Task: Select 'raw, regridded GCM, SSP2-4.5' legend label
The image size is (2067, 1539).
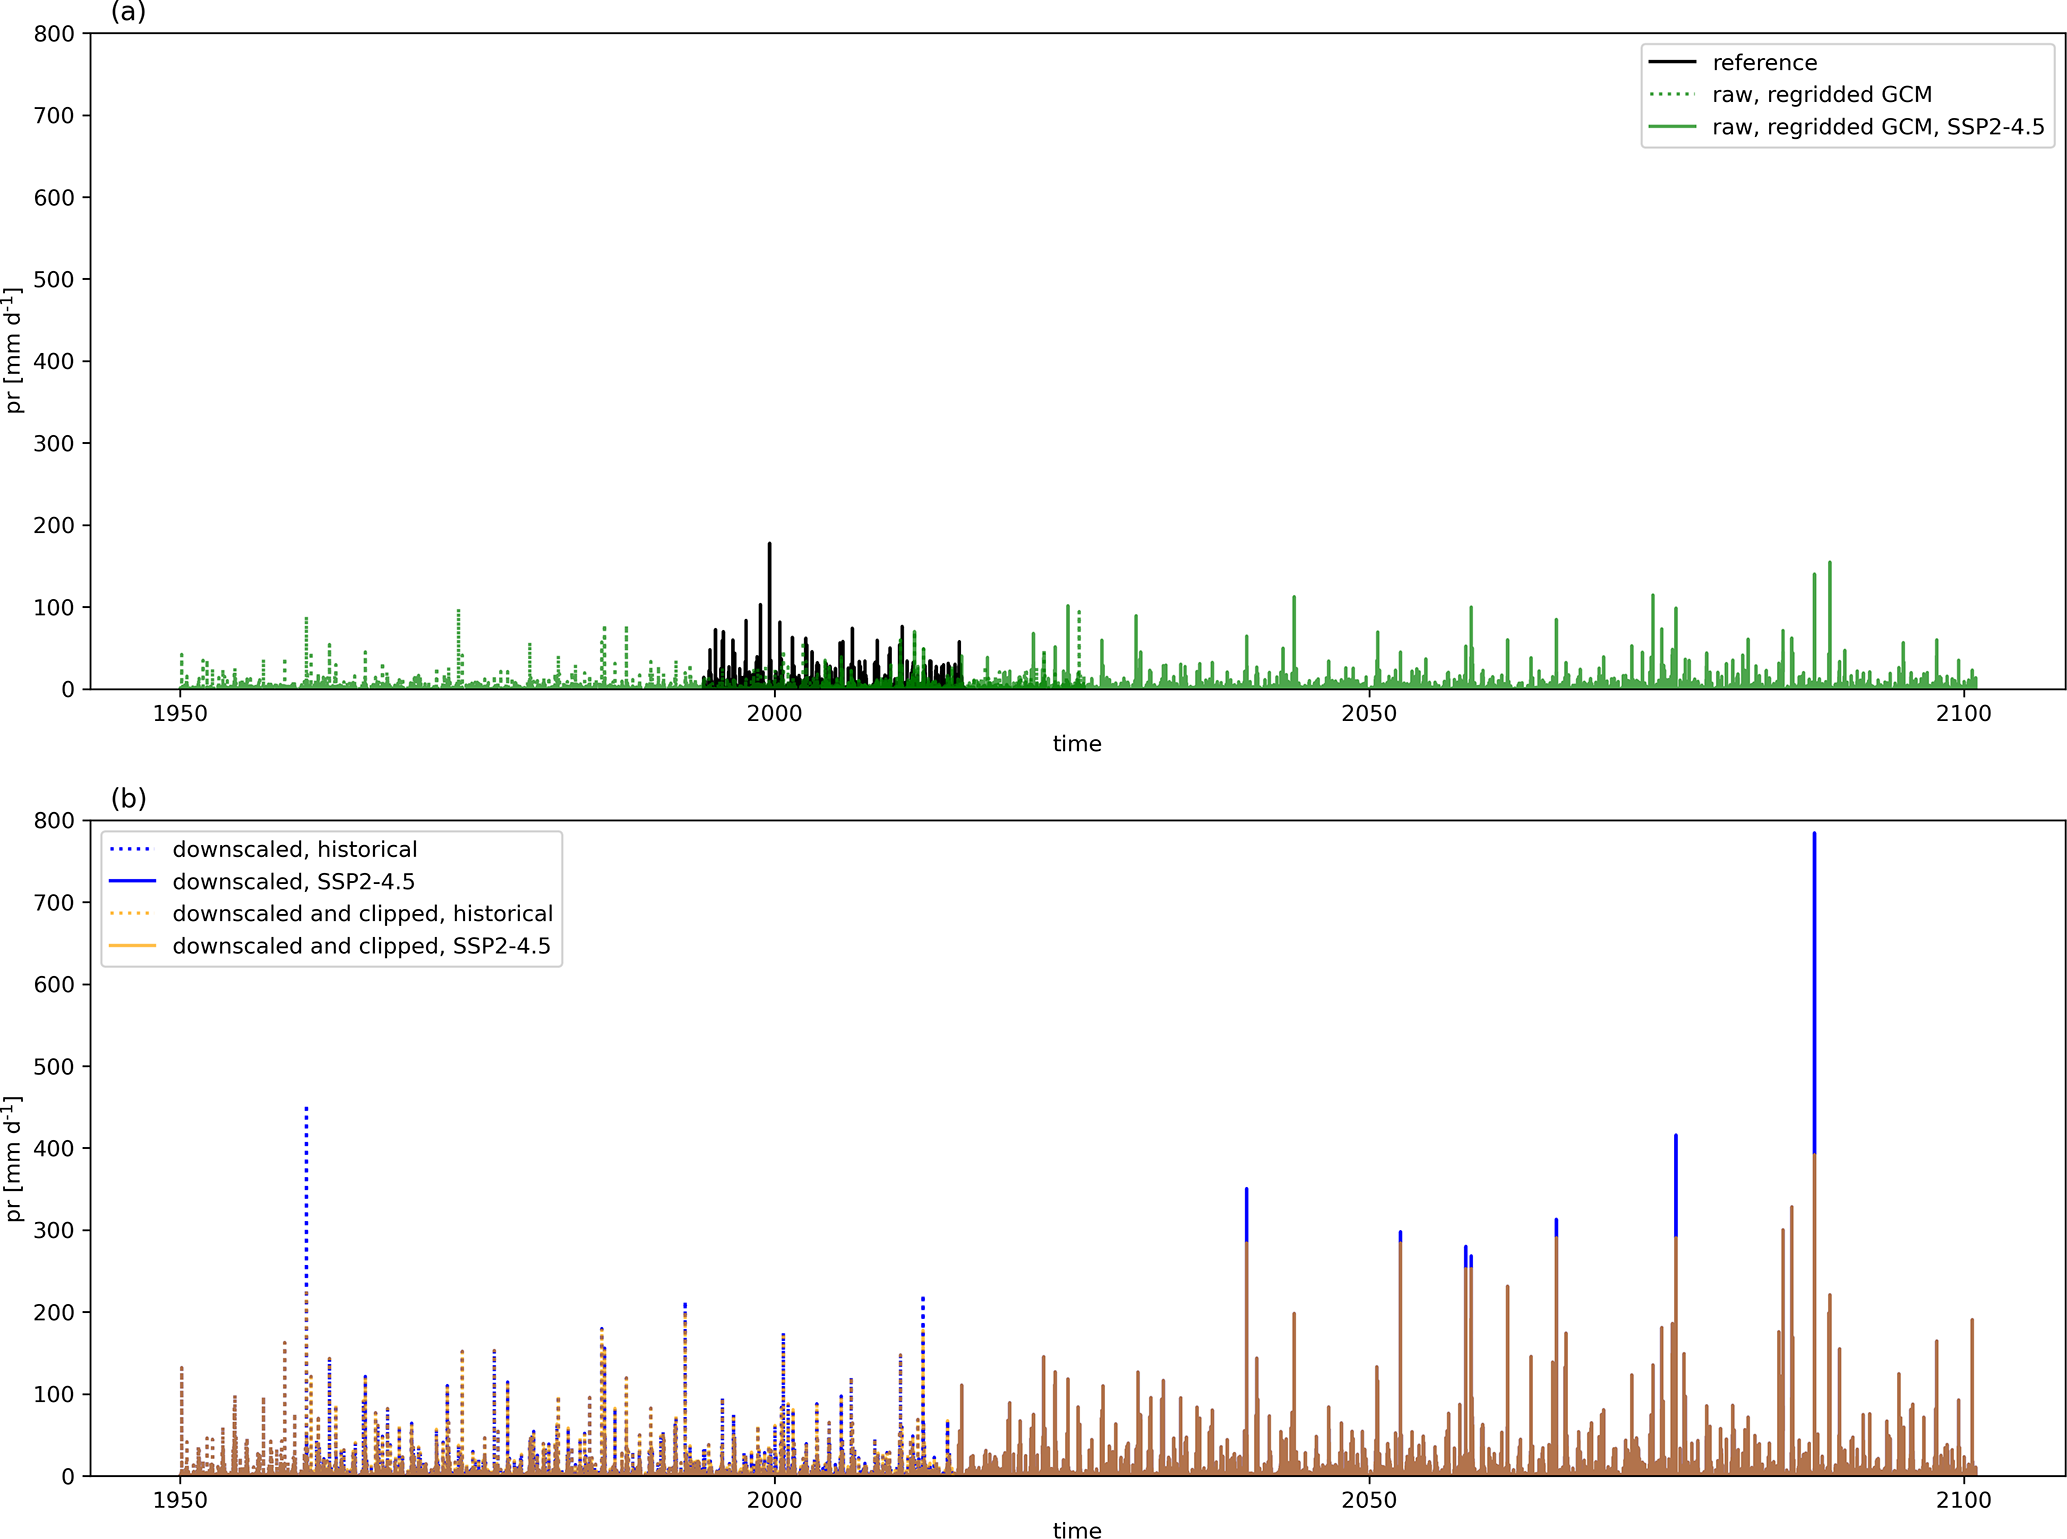Action: coord(1878,127)
